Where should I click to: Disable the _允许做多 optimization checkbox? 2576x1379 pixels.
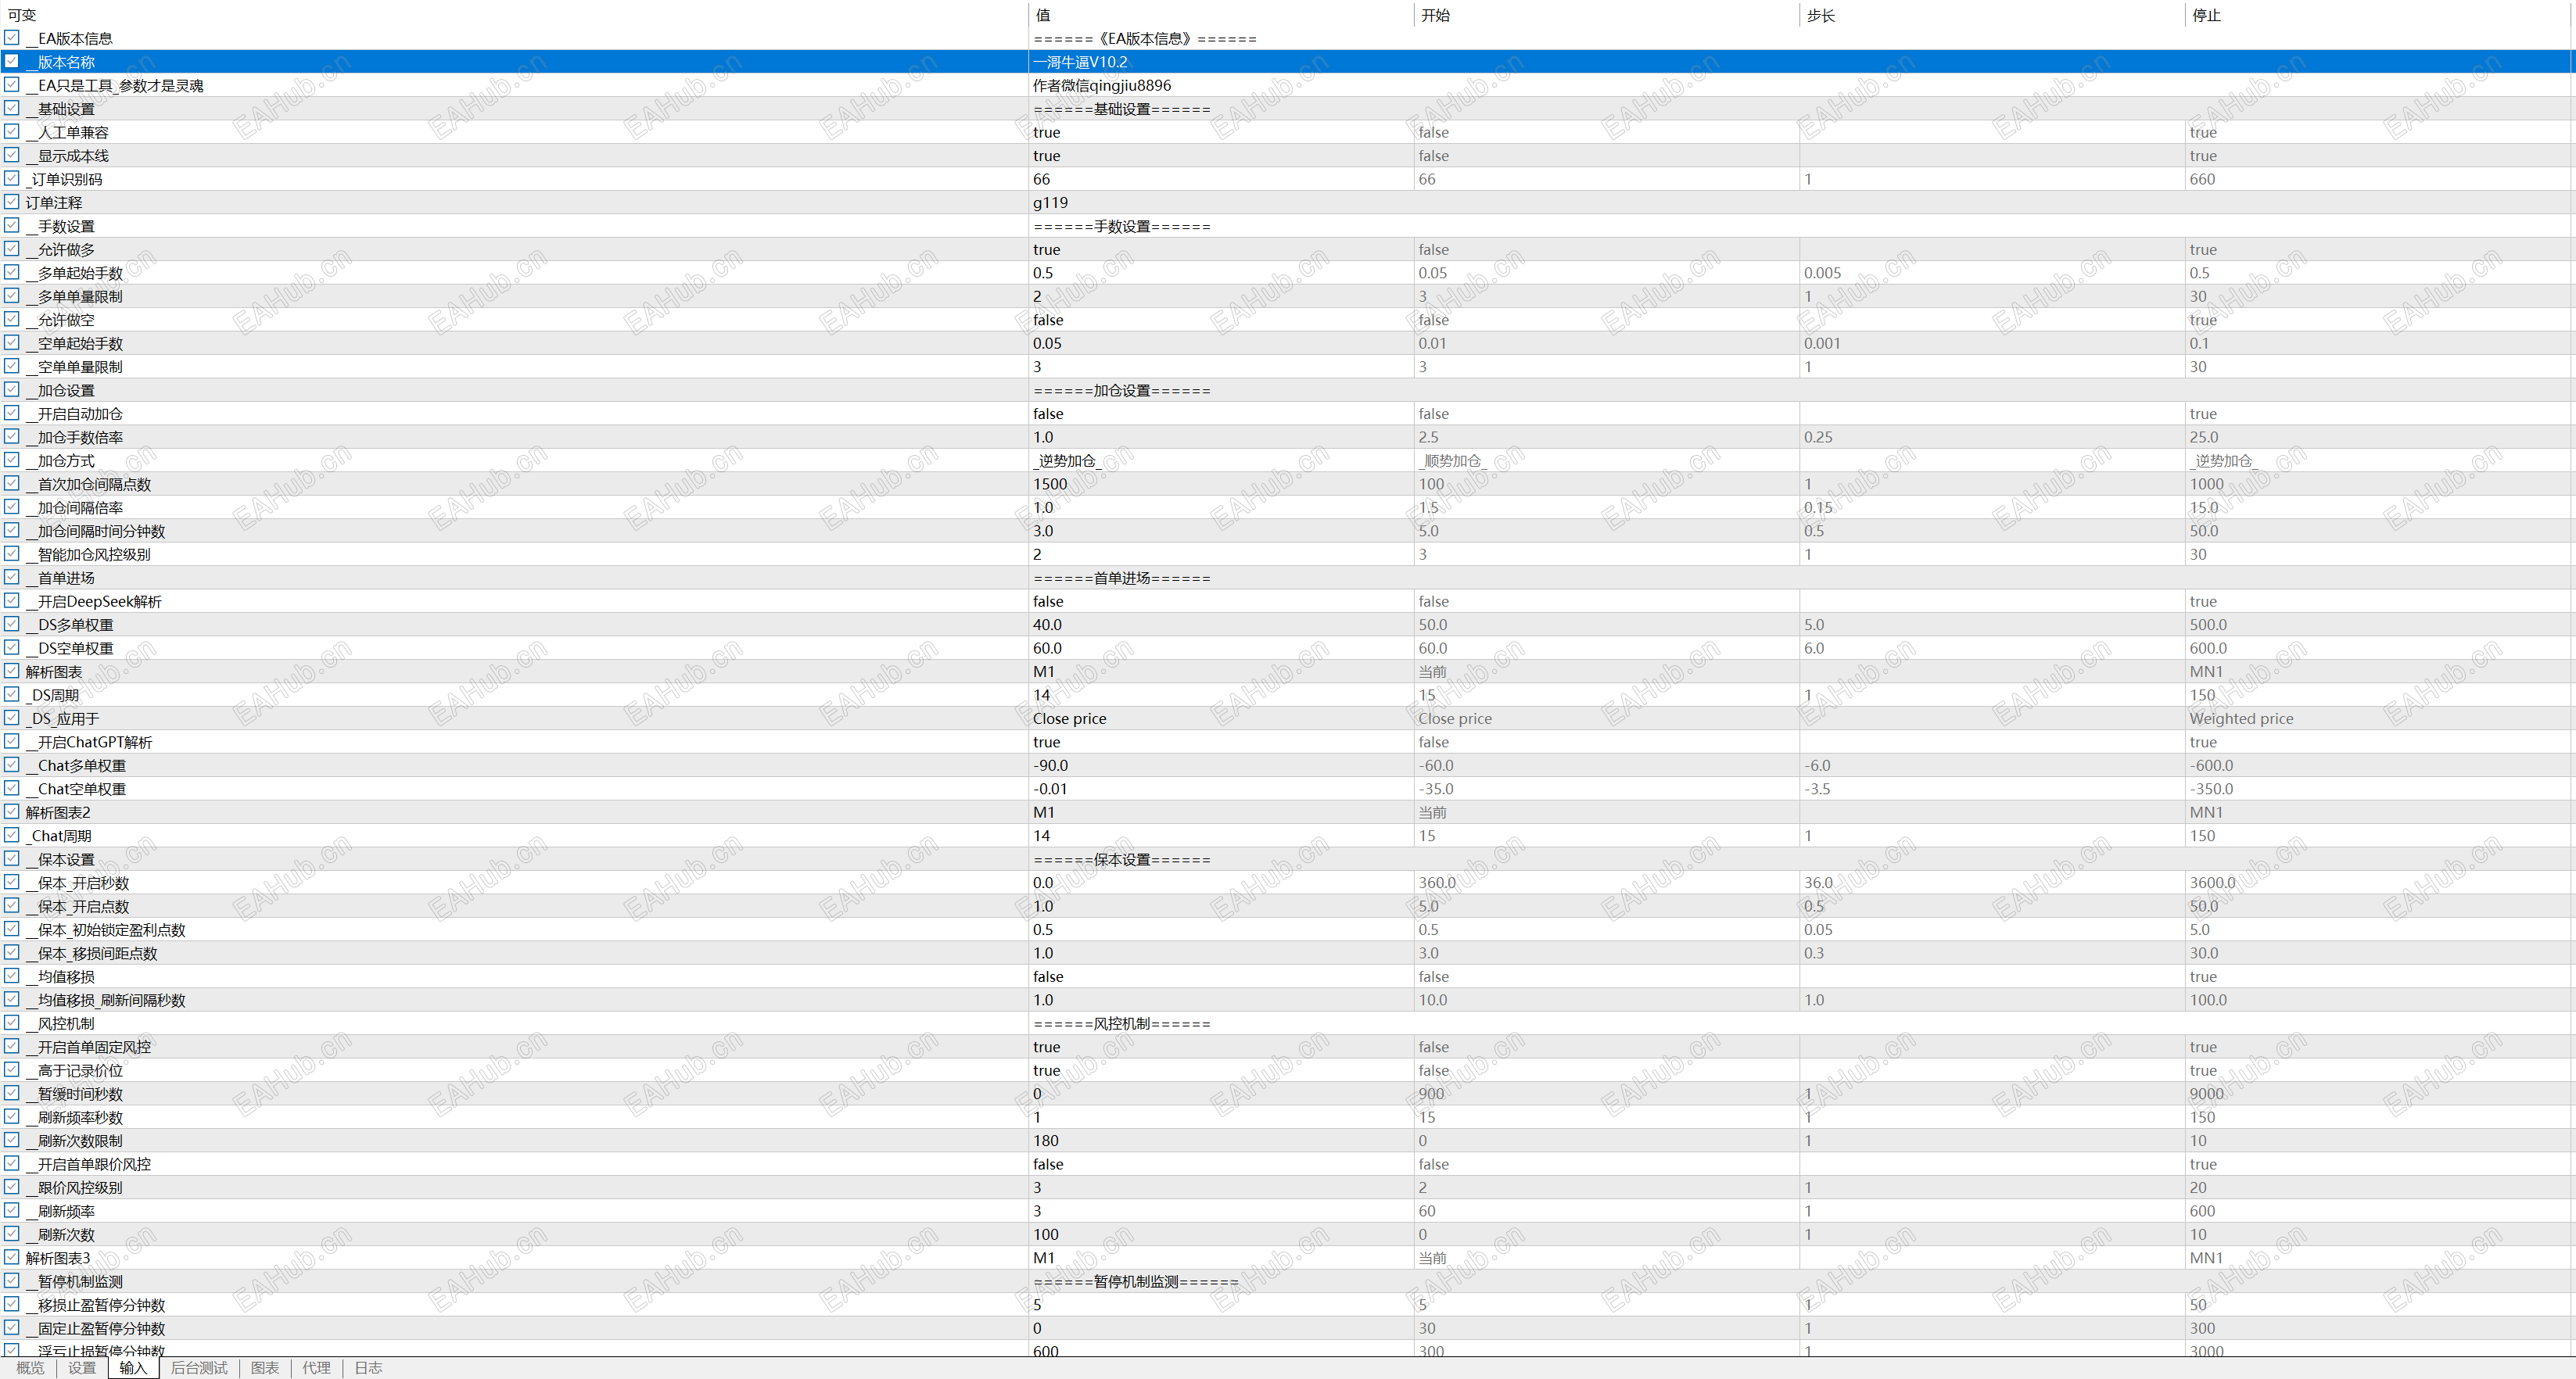pyautogui.click(x=11, y=248)
